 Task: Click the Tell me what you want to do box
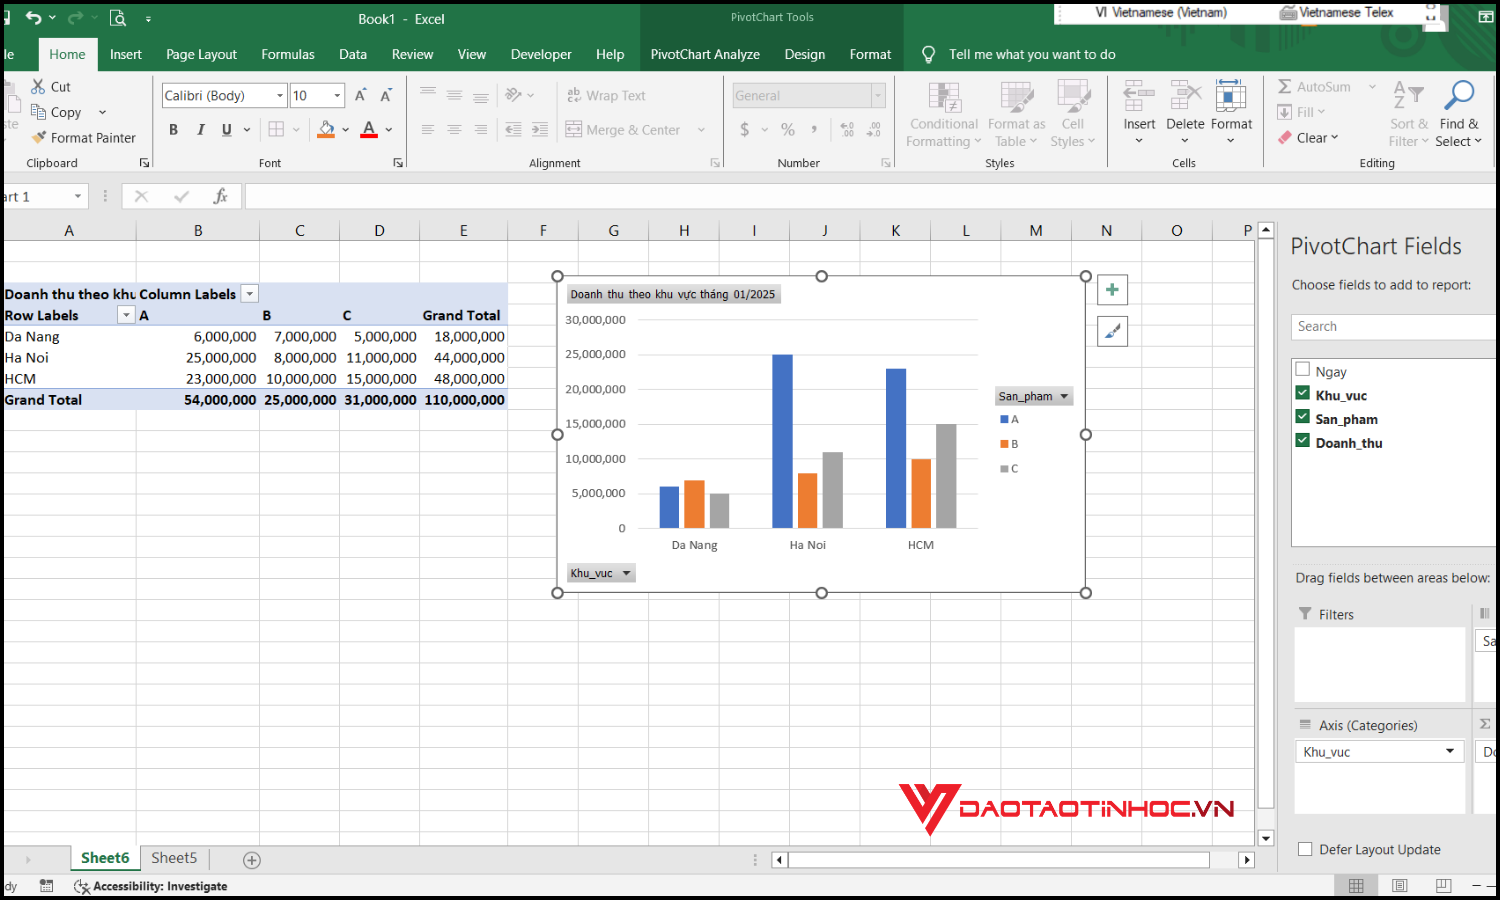tap(1030, 54)
